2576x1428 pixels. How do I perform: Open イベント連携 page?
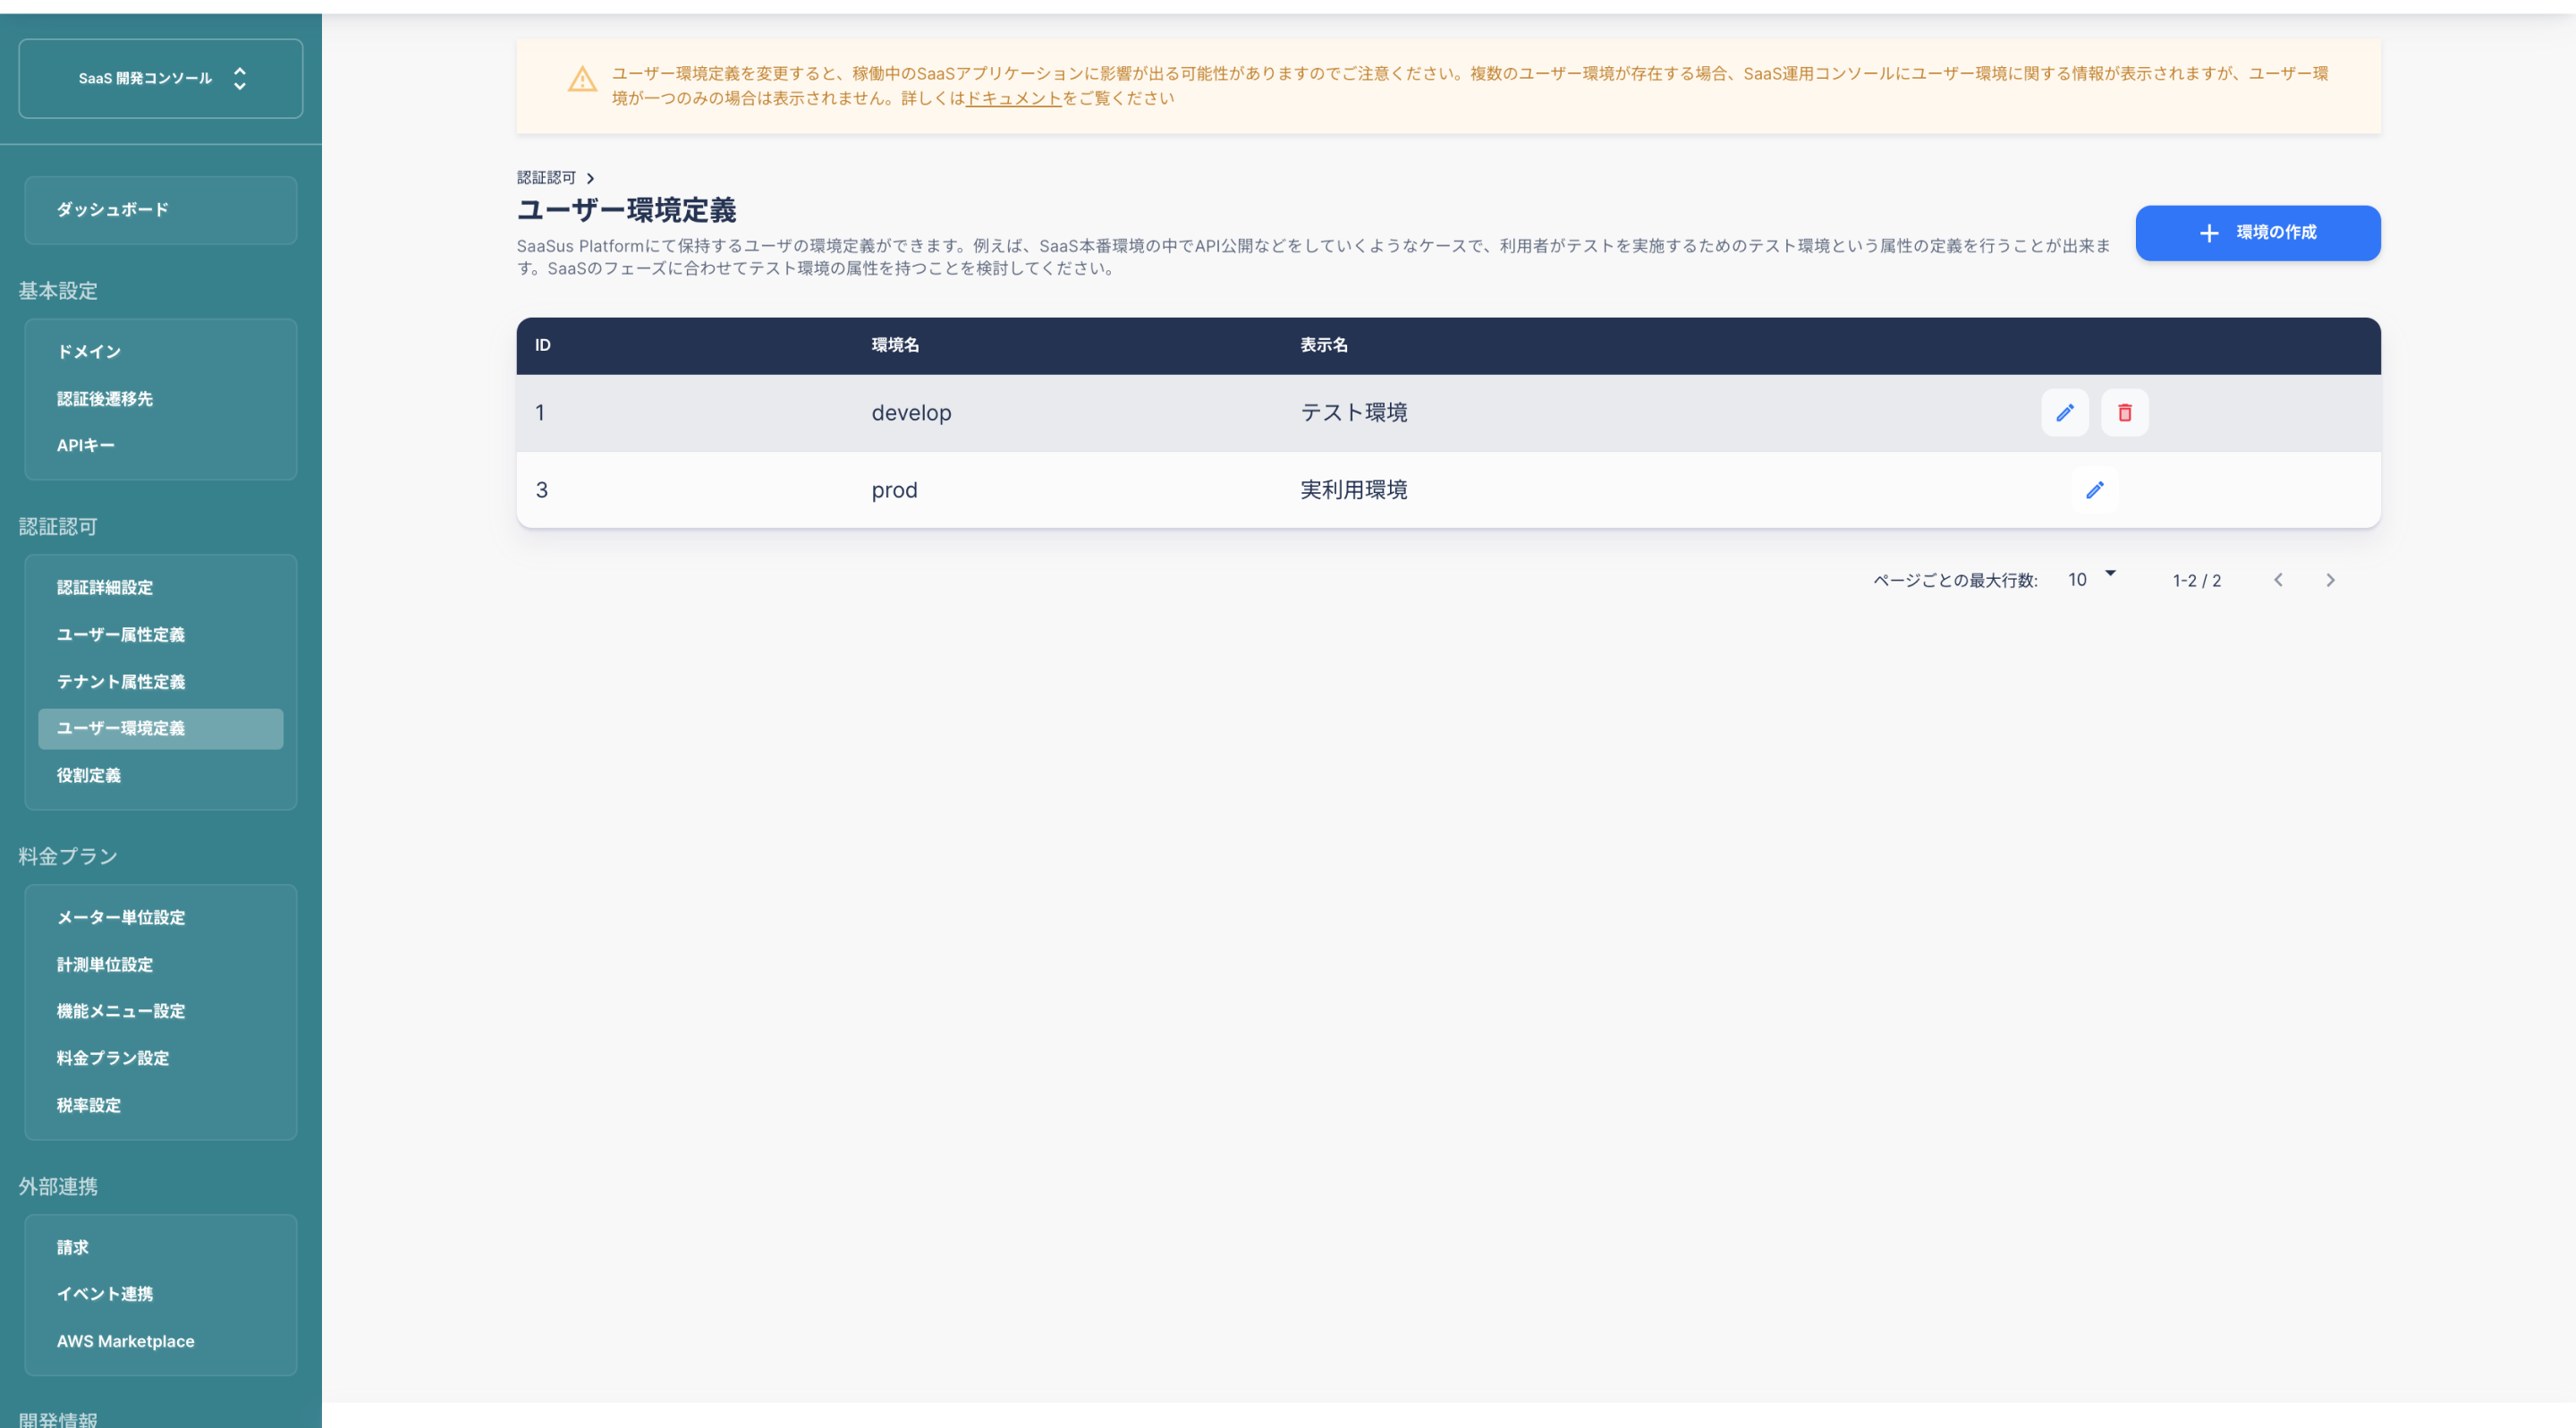(x=161, y=1295)
